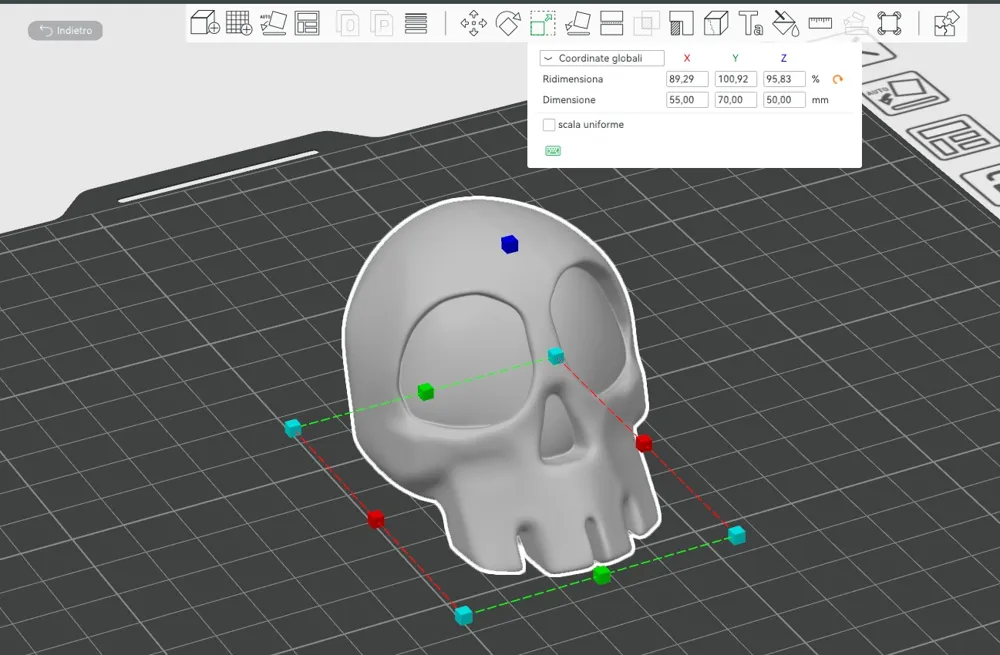
Task: Open the Coordinate globali dropdown
Action: (602, 58)
